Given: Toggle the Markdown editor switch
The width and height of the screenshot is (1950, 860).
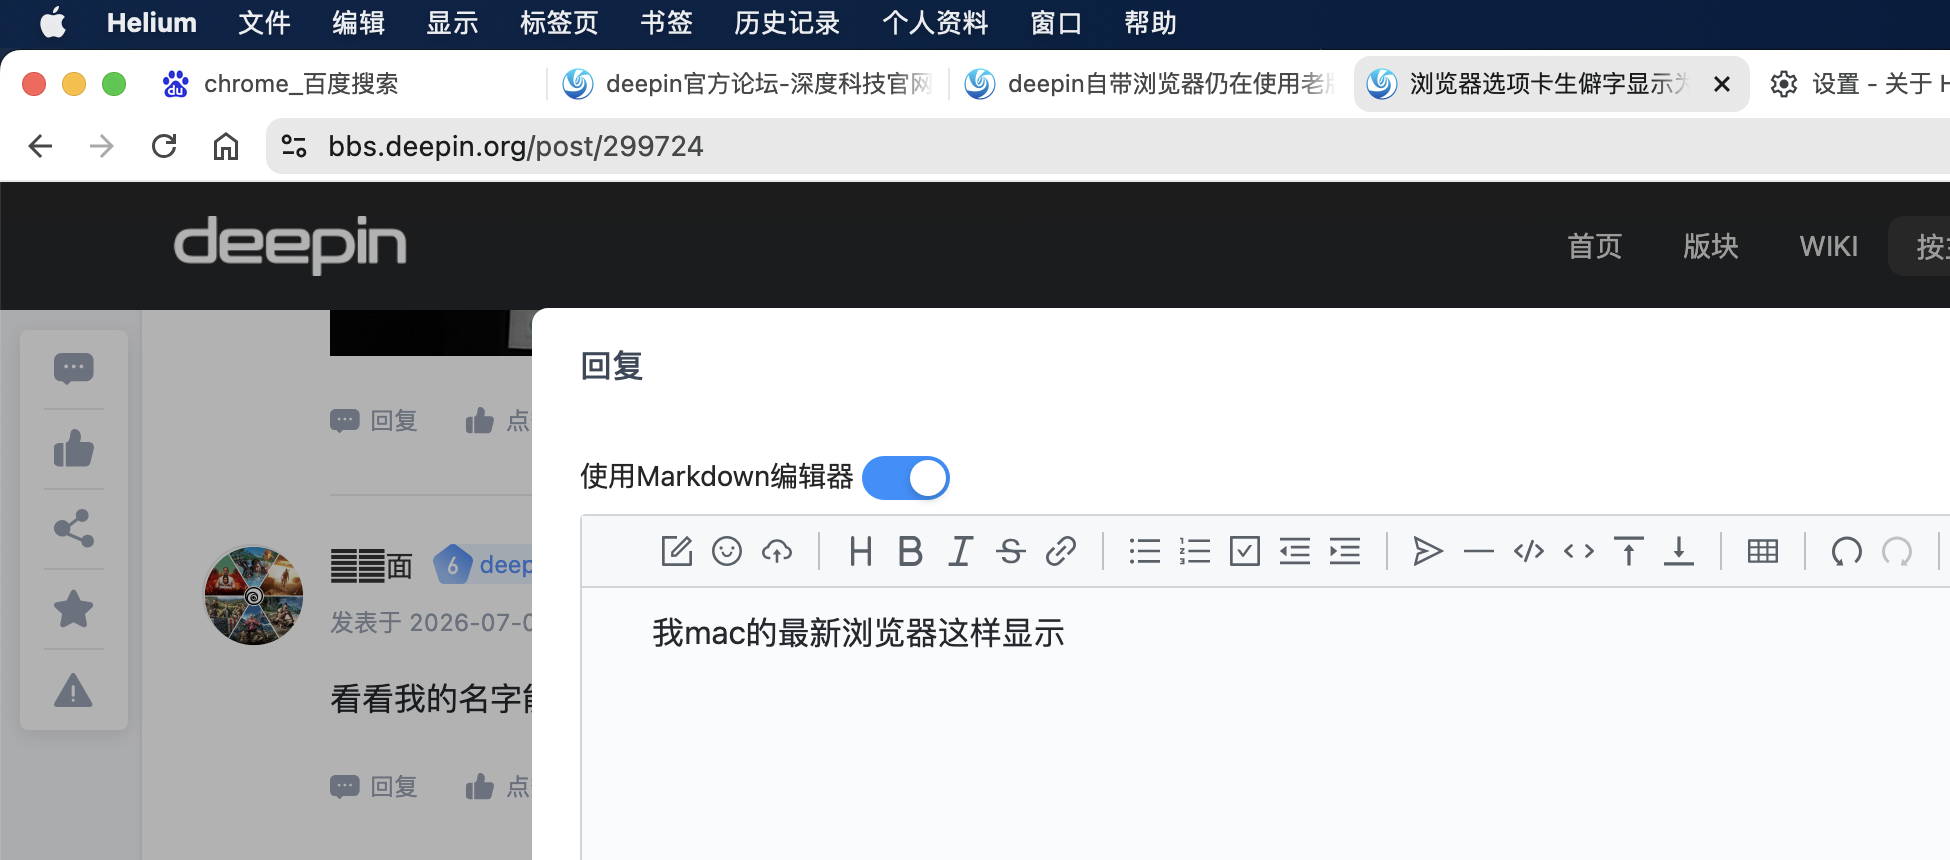Looking at the screenshot, I should [x=905, y=478].
